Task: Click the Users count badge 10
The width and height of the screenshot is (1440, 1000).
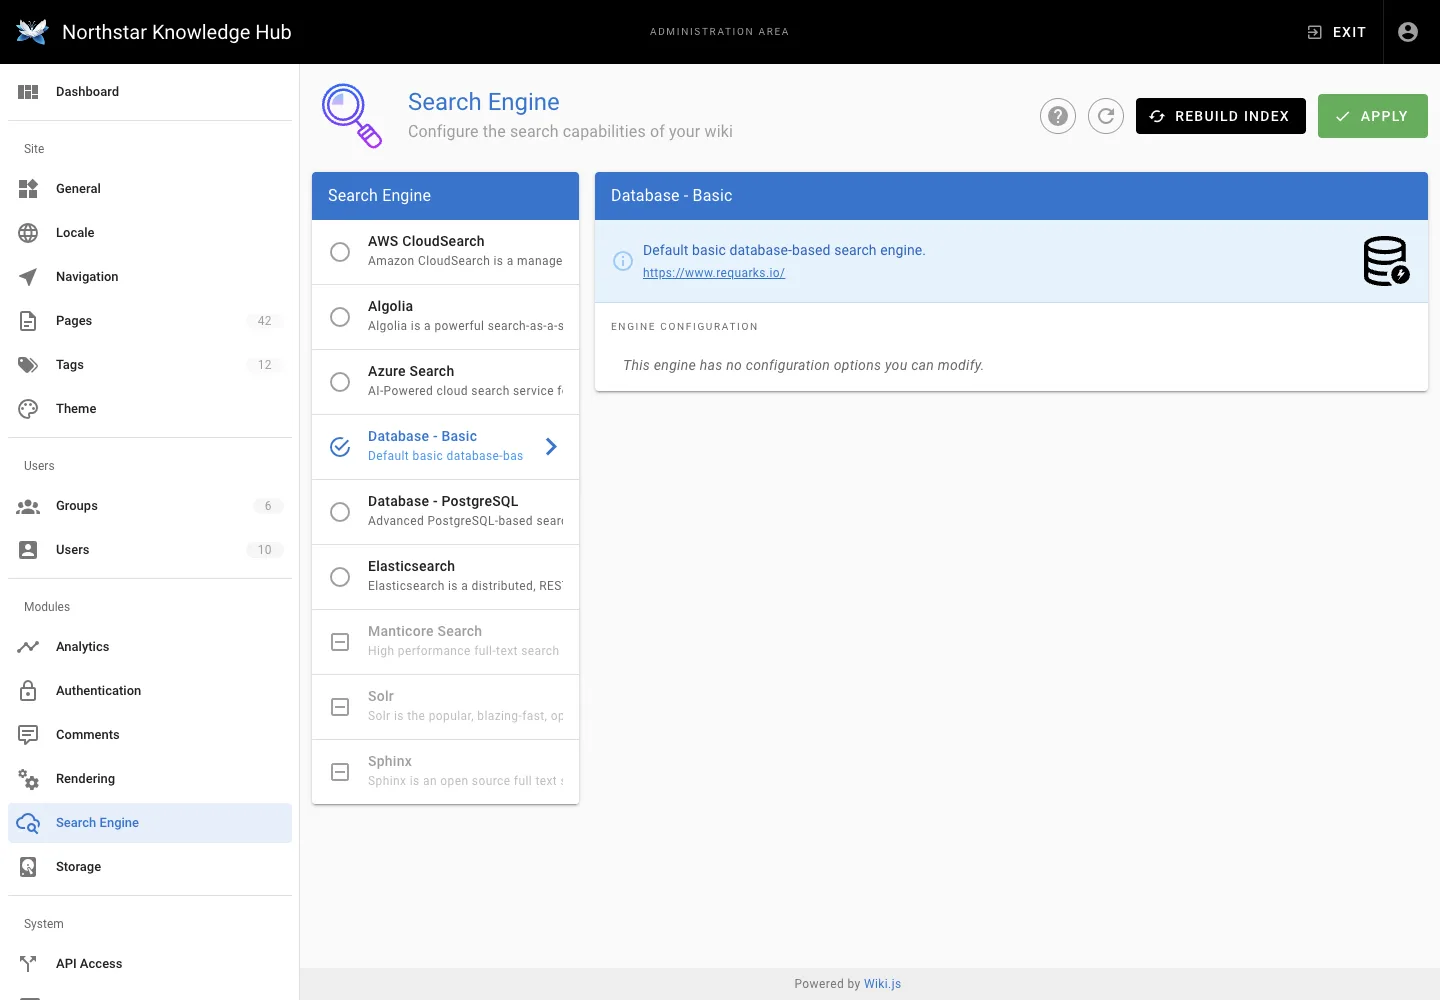Action: [264, 550]
